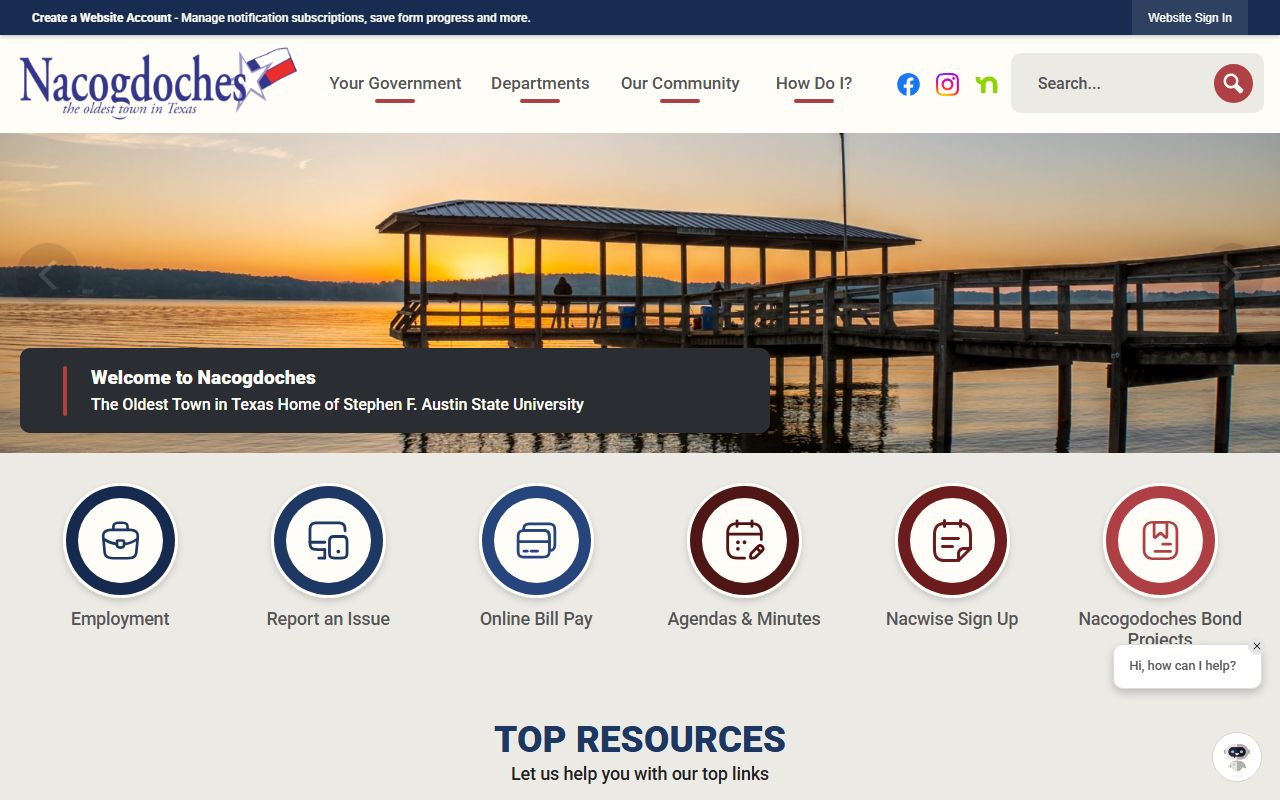
Task: Dismiss the chat greeting bubble X
Action: (x=1257, y=646)
